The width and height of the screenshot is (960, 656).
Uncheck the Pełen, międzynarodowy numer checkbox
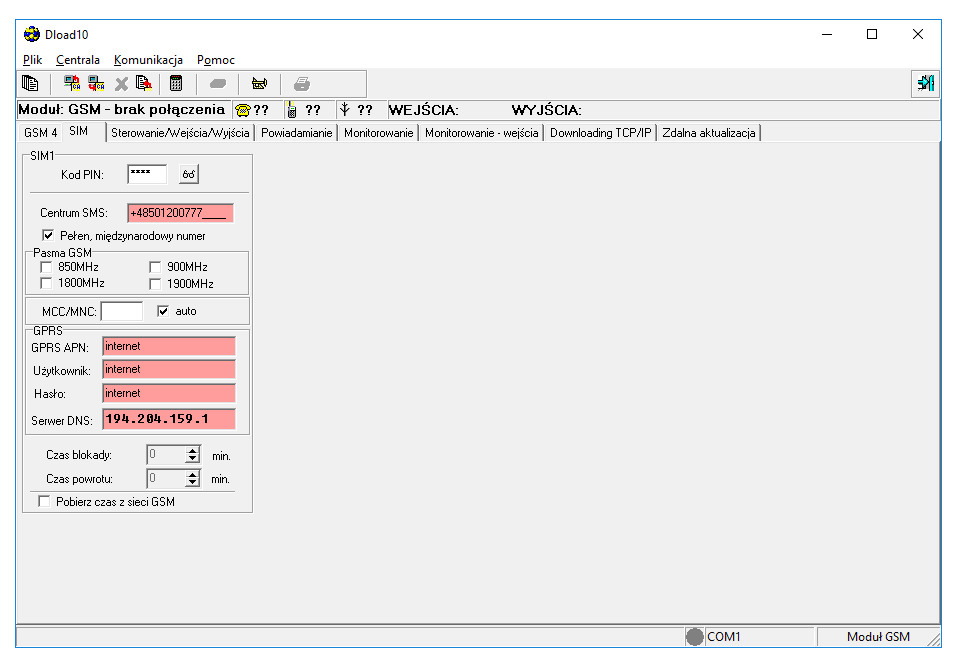click(x=47, y=235)
